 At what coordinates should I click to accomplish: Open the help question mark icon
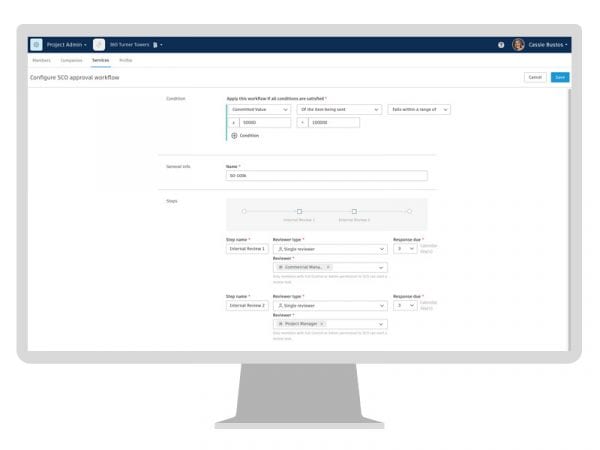point(501,45)
